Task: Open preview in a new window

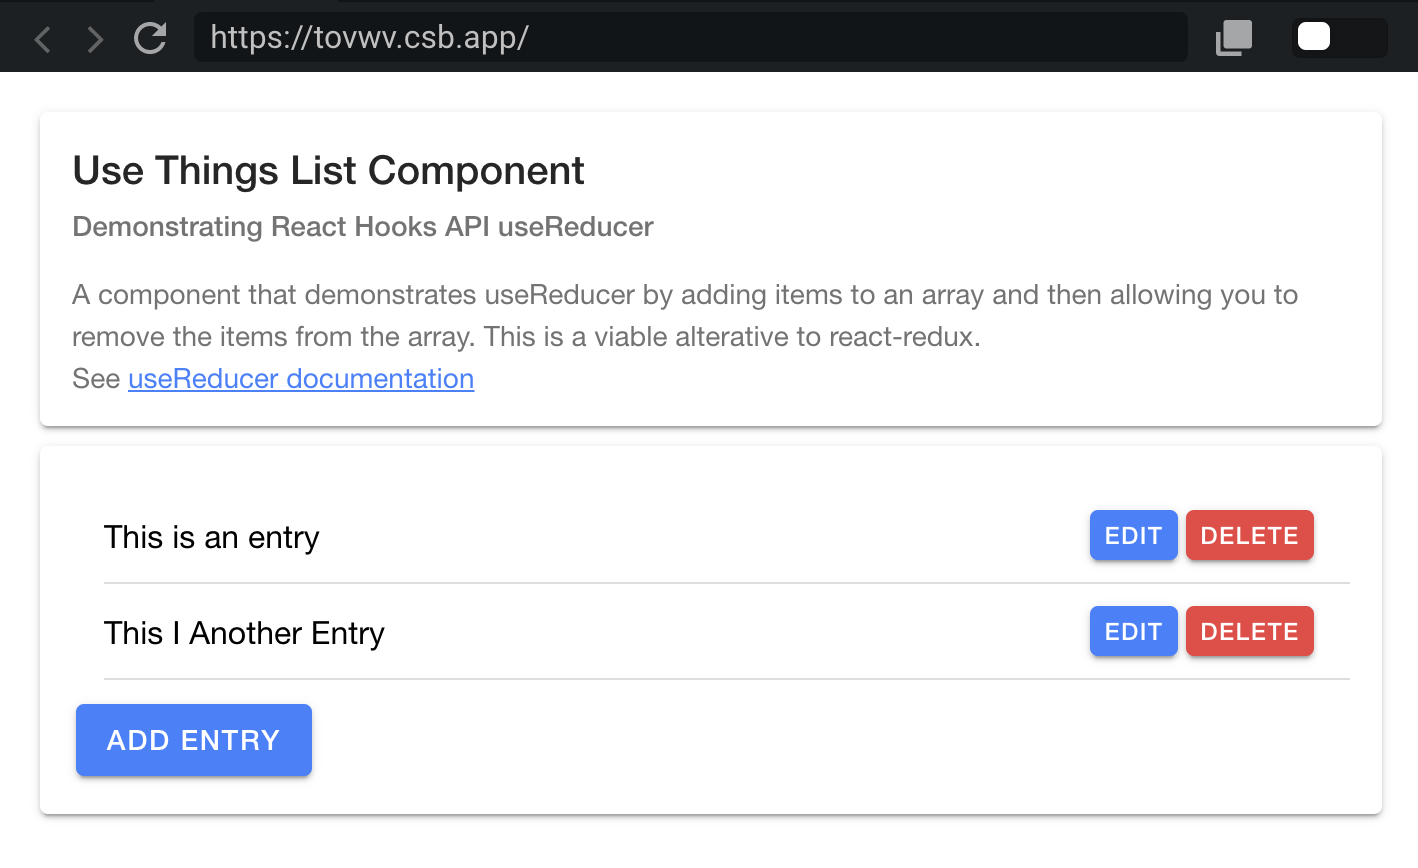Action: [x=1233, y=38]
